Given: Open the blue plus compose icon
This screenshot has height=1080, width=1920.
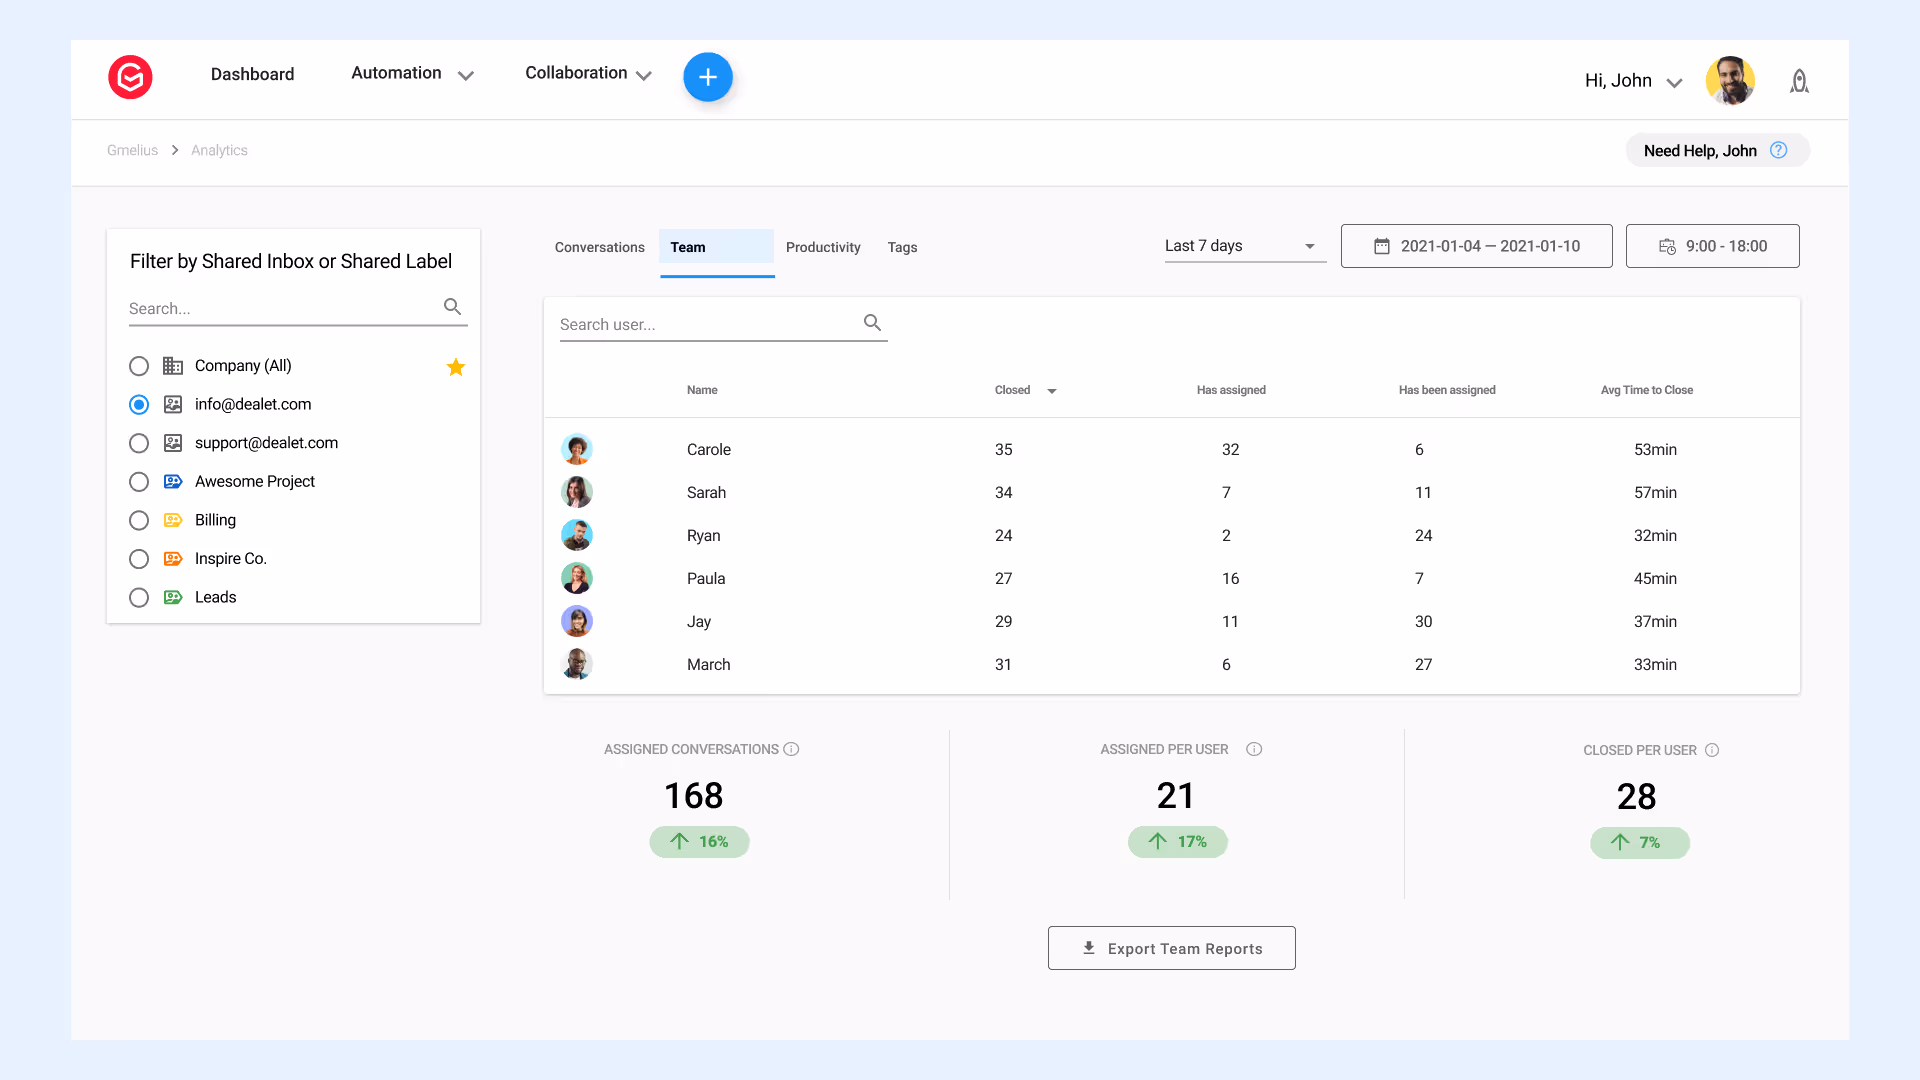Looking at the screenshot, I should click(708, 76).
